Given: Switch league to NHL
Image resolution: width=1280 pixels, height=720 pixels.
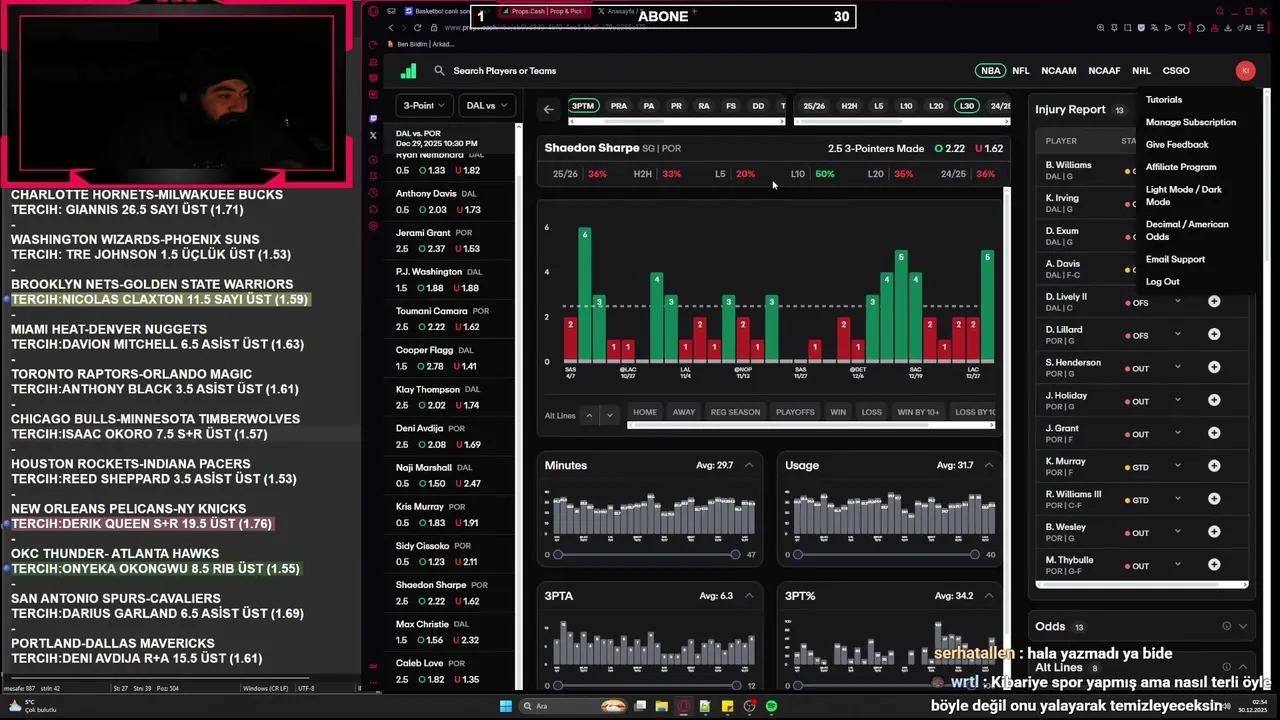Looking at the screenshot, I should pyautogui.click(x=1141, y=71).
